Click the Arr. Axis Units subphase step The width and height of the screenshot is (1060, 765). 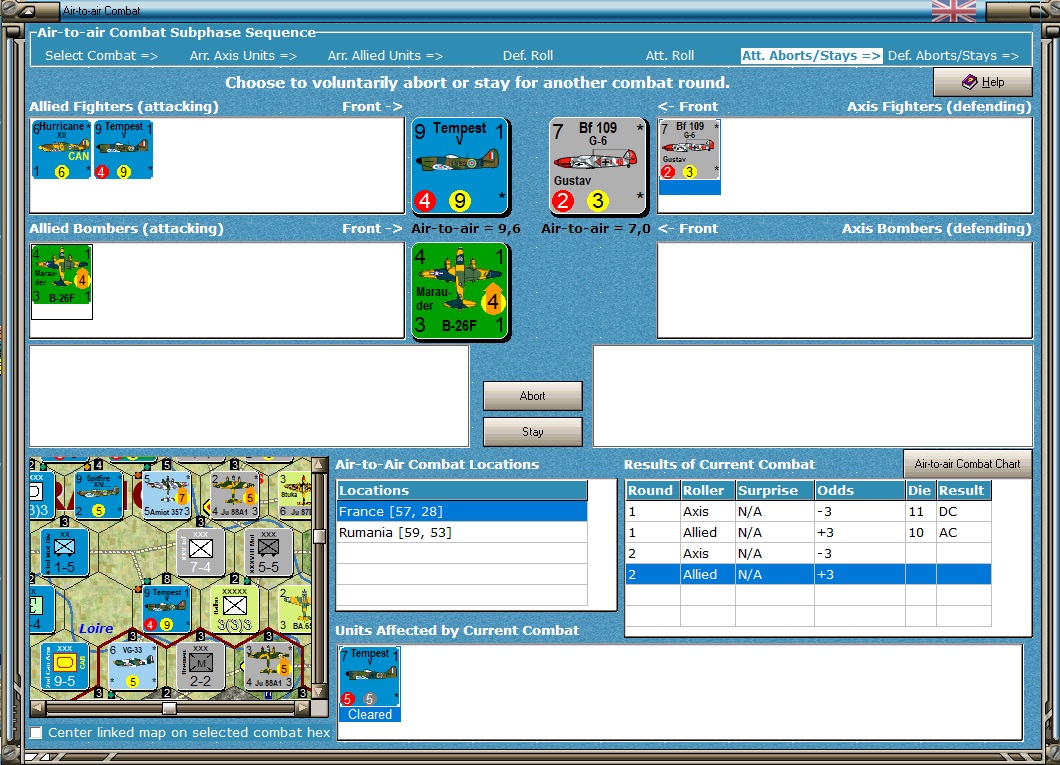click(x=243, y=55)
